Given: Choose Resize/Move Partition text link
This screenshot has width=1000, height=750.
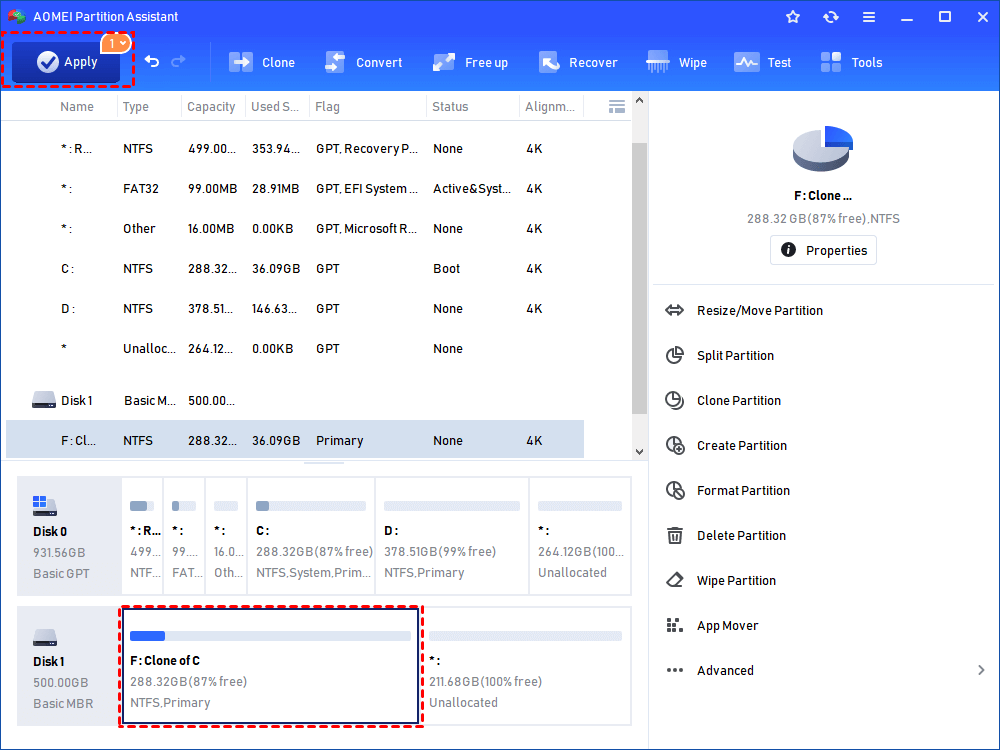Looking at the screenshot, I should coord(760,311).
